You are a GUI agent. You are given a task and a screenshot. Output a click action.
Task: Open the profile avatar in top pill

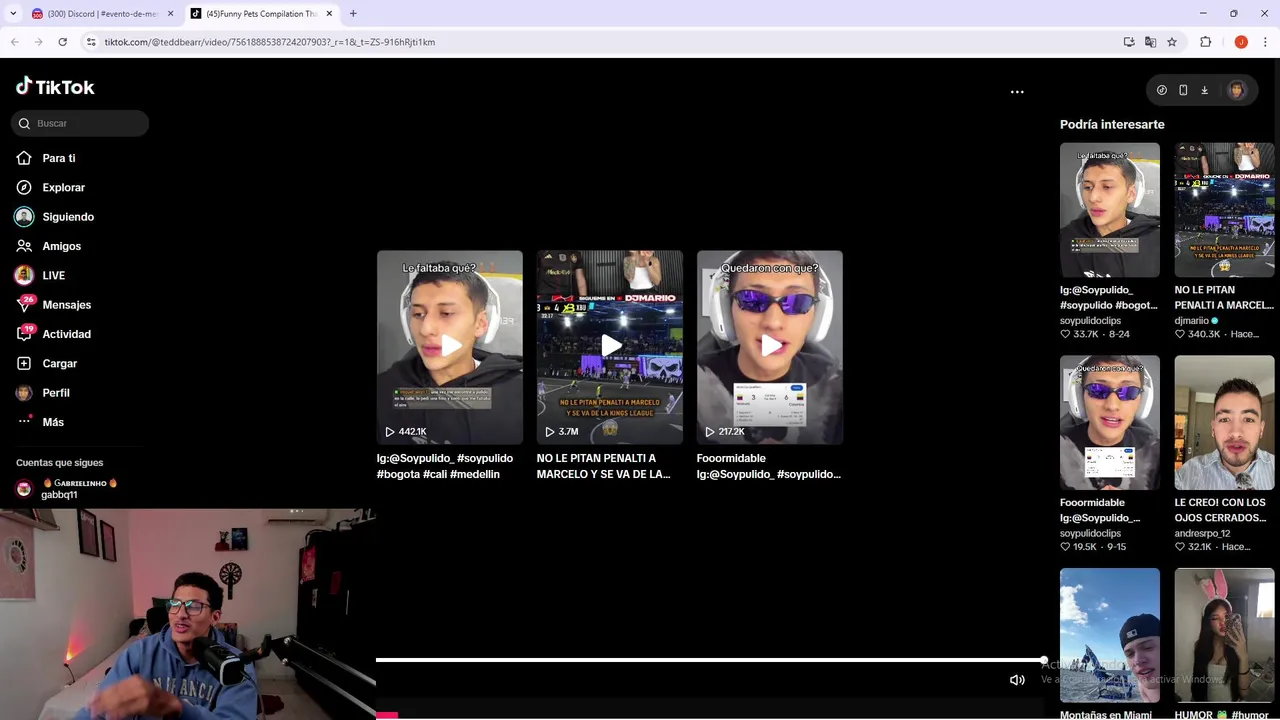pyautogui.click(x=1237, y=90)
